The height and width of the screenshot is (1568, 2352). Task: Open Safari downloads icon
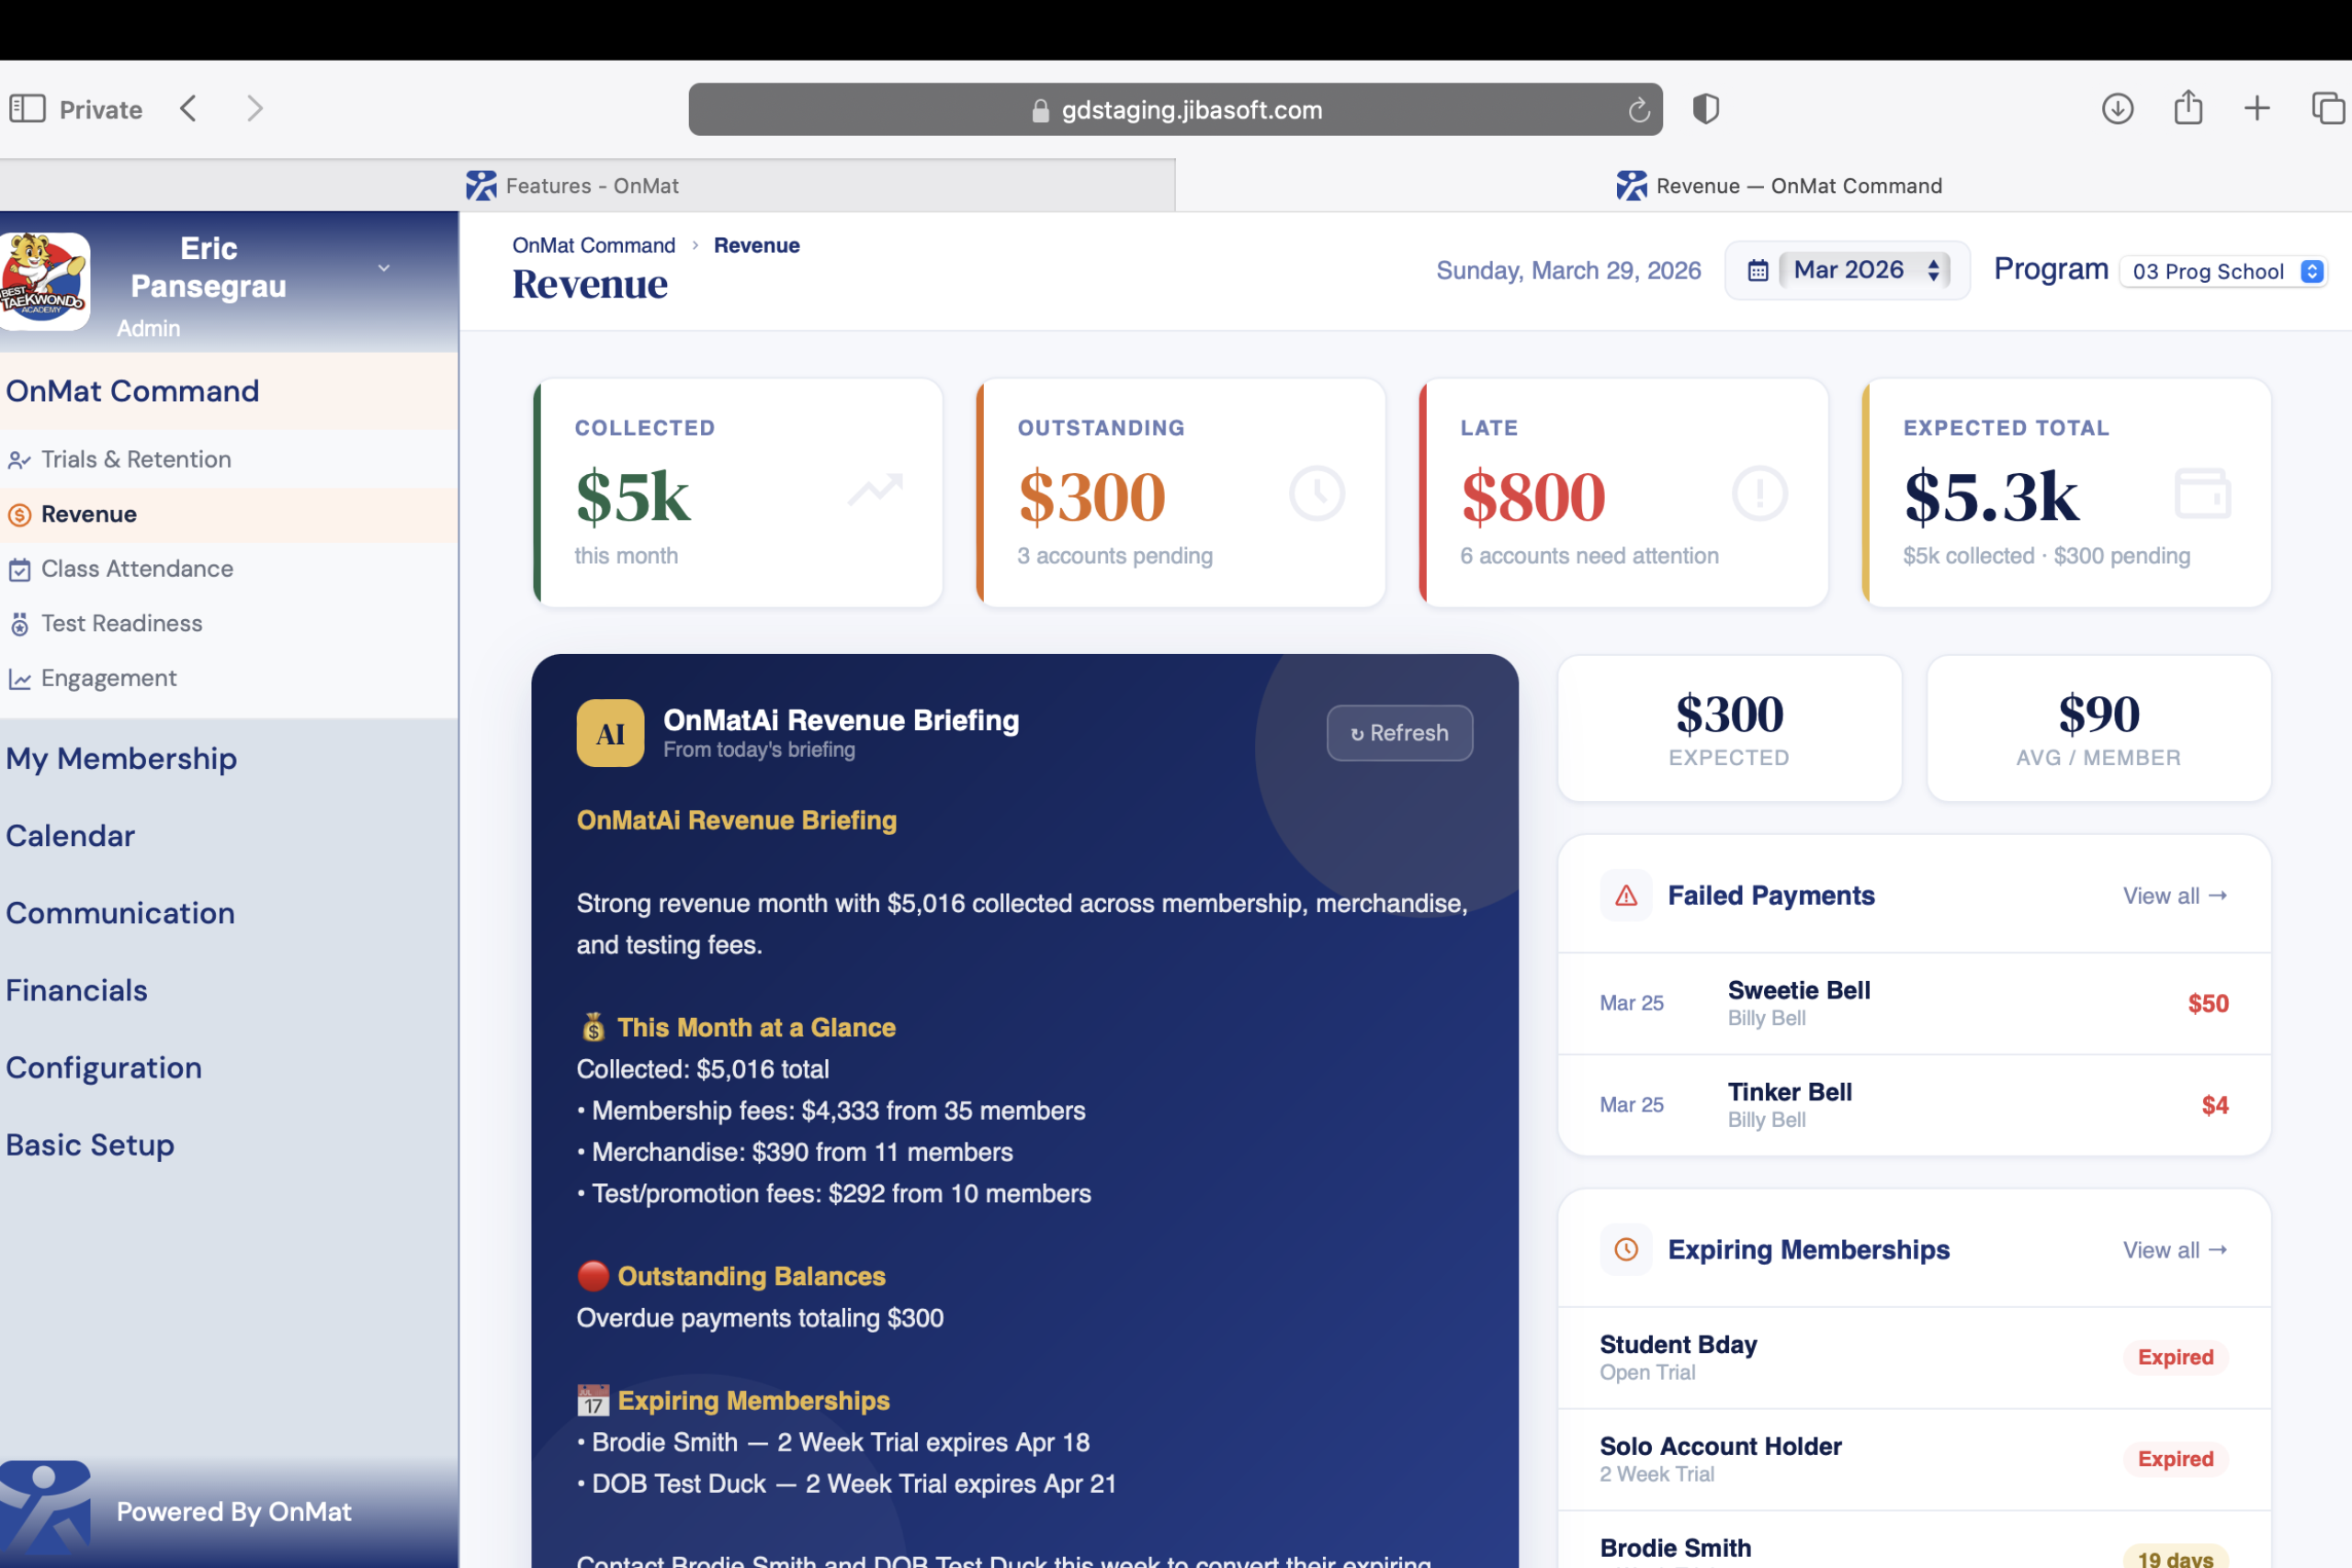(2117, 108)
